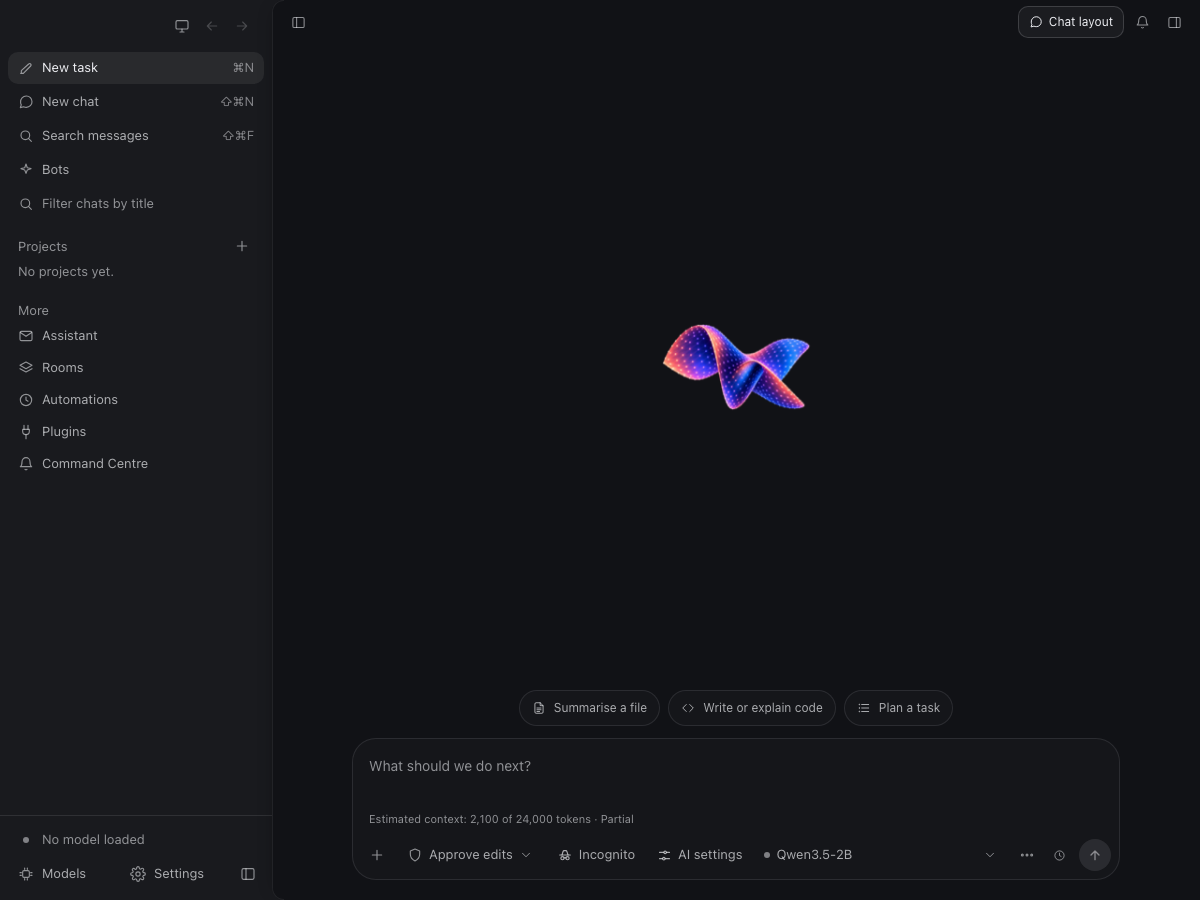Select the Qwen3.5-2B model selector

click(x=808, y=855)
